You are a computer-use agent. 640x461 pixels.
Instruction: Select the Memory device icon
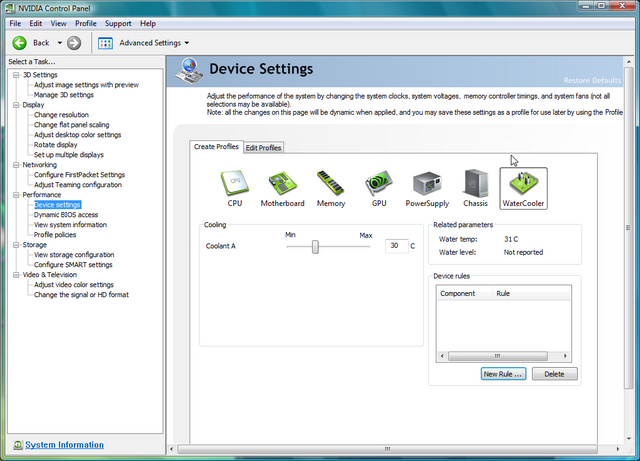331,189
